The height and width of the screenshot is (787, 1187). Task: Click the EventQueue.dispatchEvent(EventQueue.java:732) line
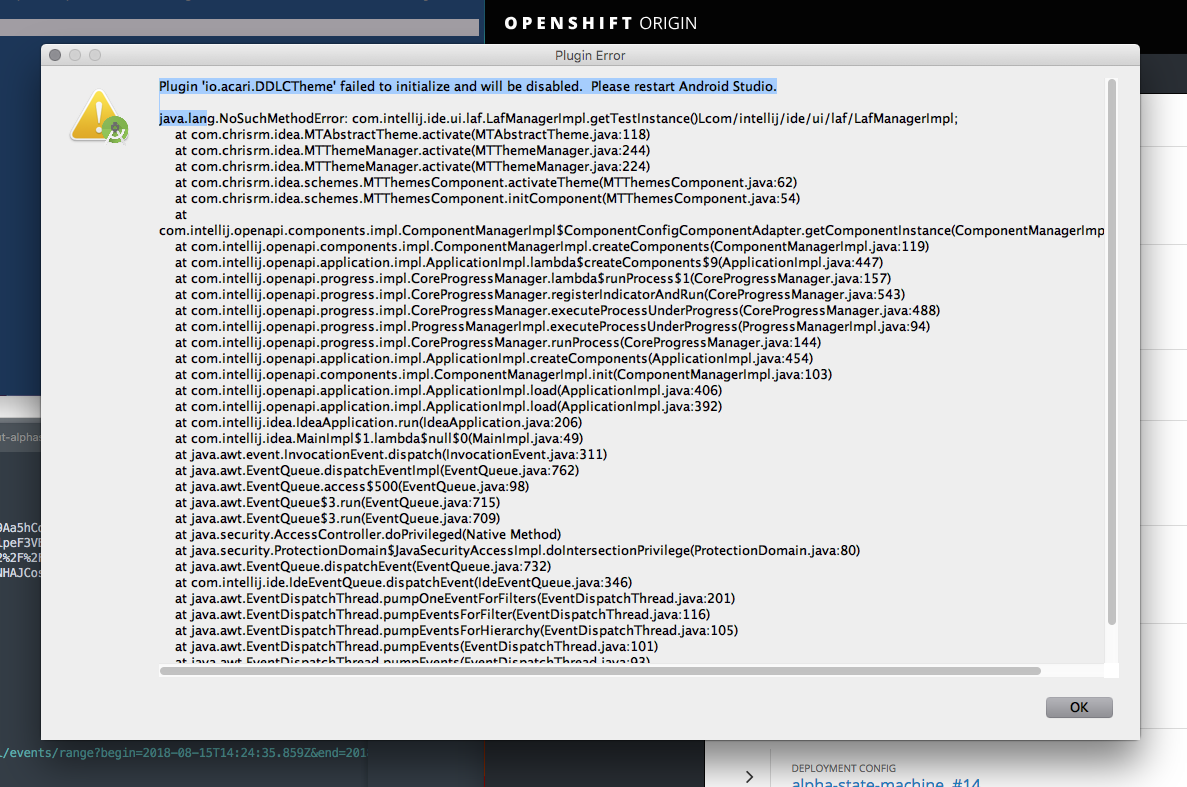tap(363, 566)
